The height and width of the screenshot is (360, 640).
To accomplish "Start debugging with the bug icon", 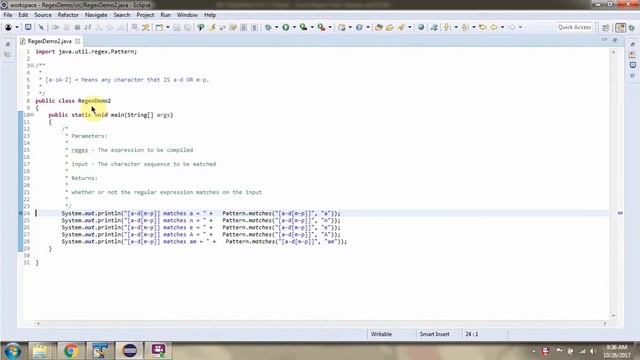I will pos(268,27).
